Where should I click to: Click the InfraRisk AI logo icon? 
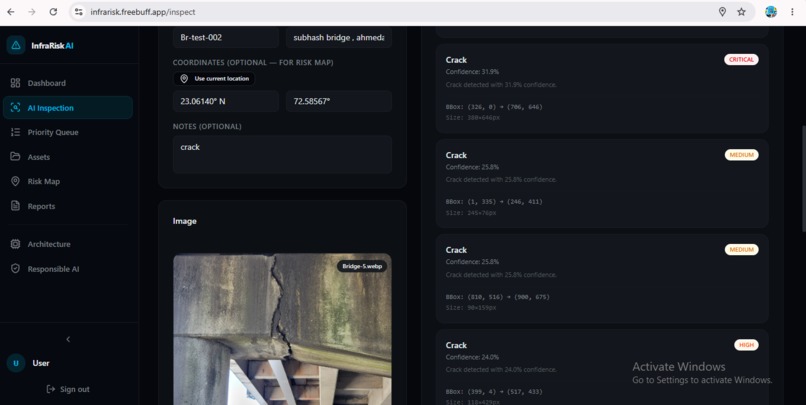[x=16, y=45]
